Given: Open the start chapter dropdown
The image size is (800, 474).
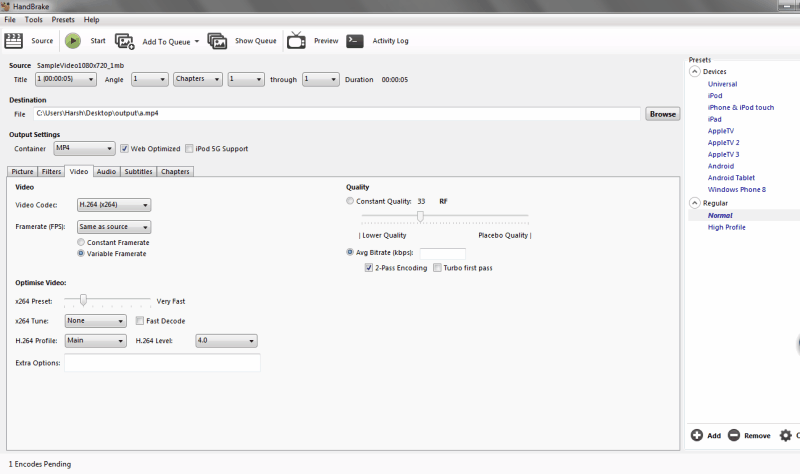Looking at the screenshot, I should (246, 79).
